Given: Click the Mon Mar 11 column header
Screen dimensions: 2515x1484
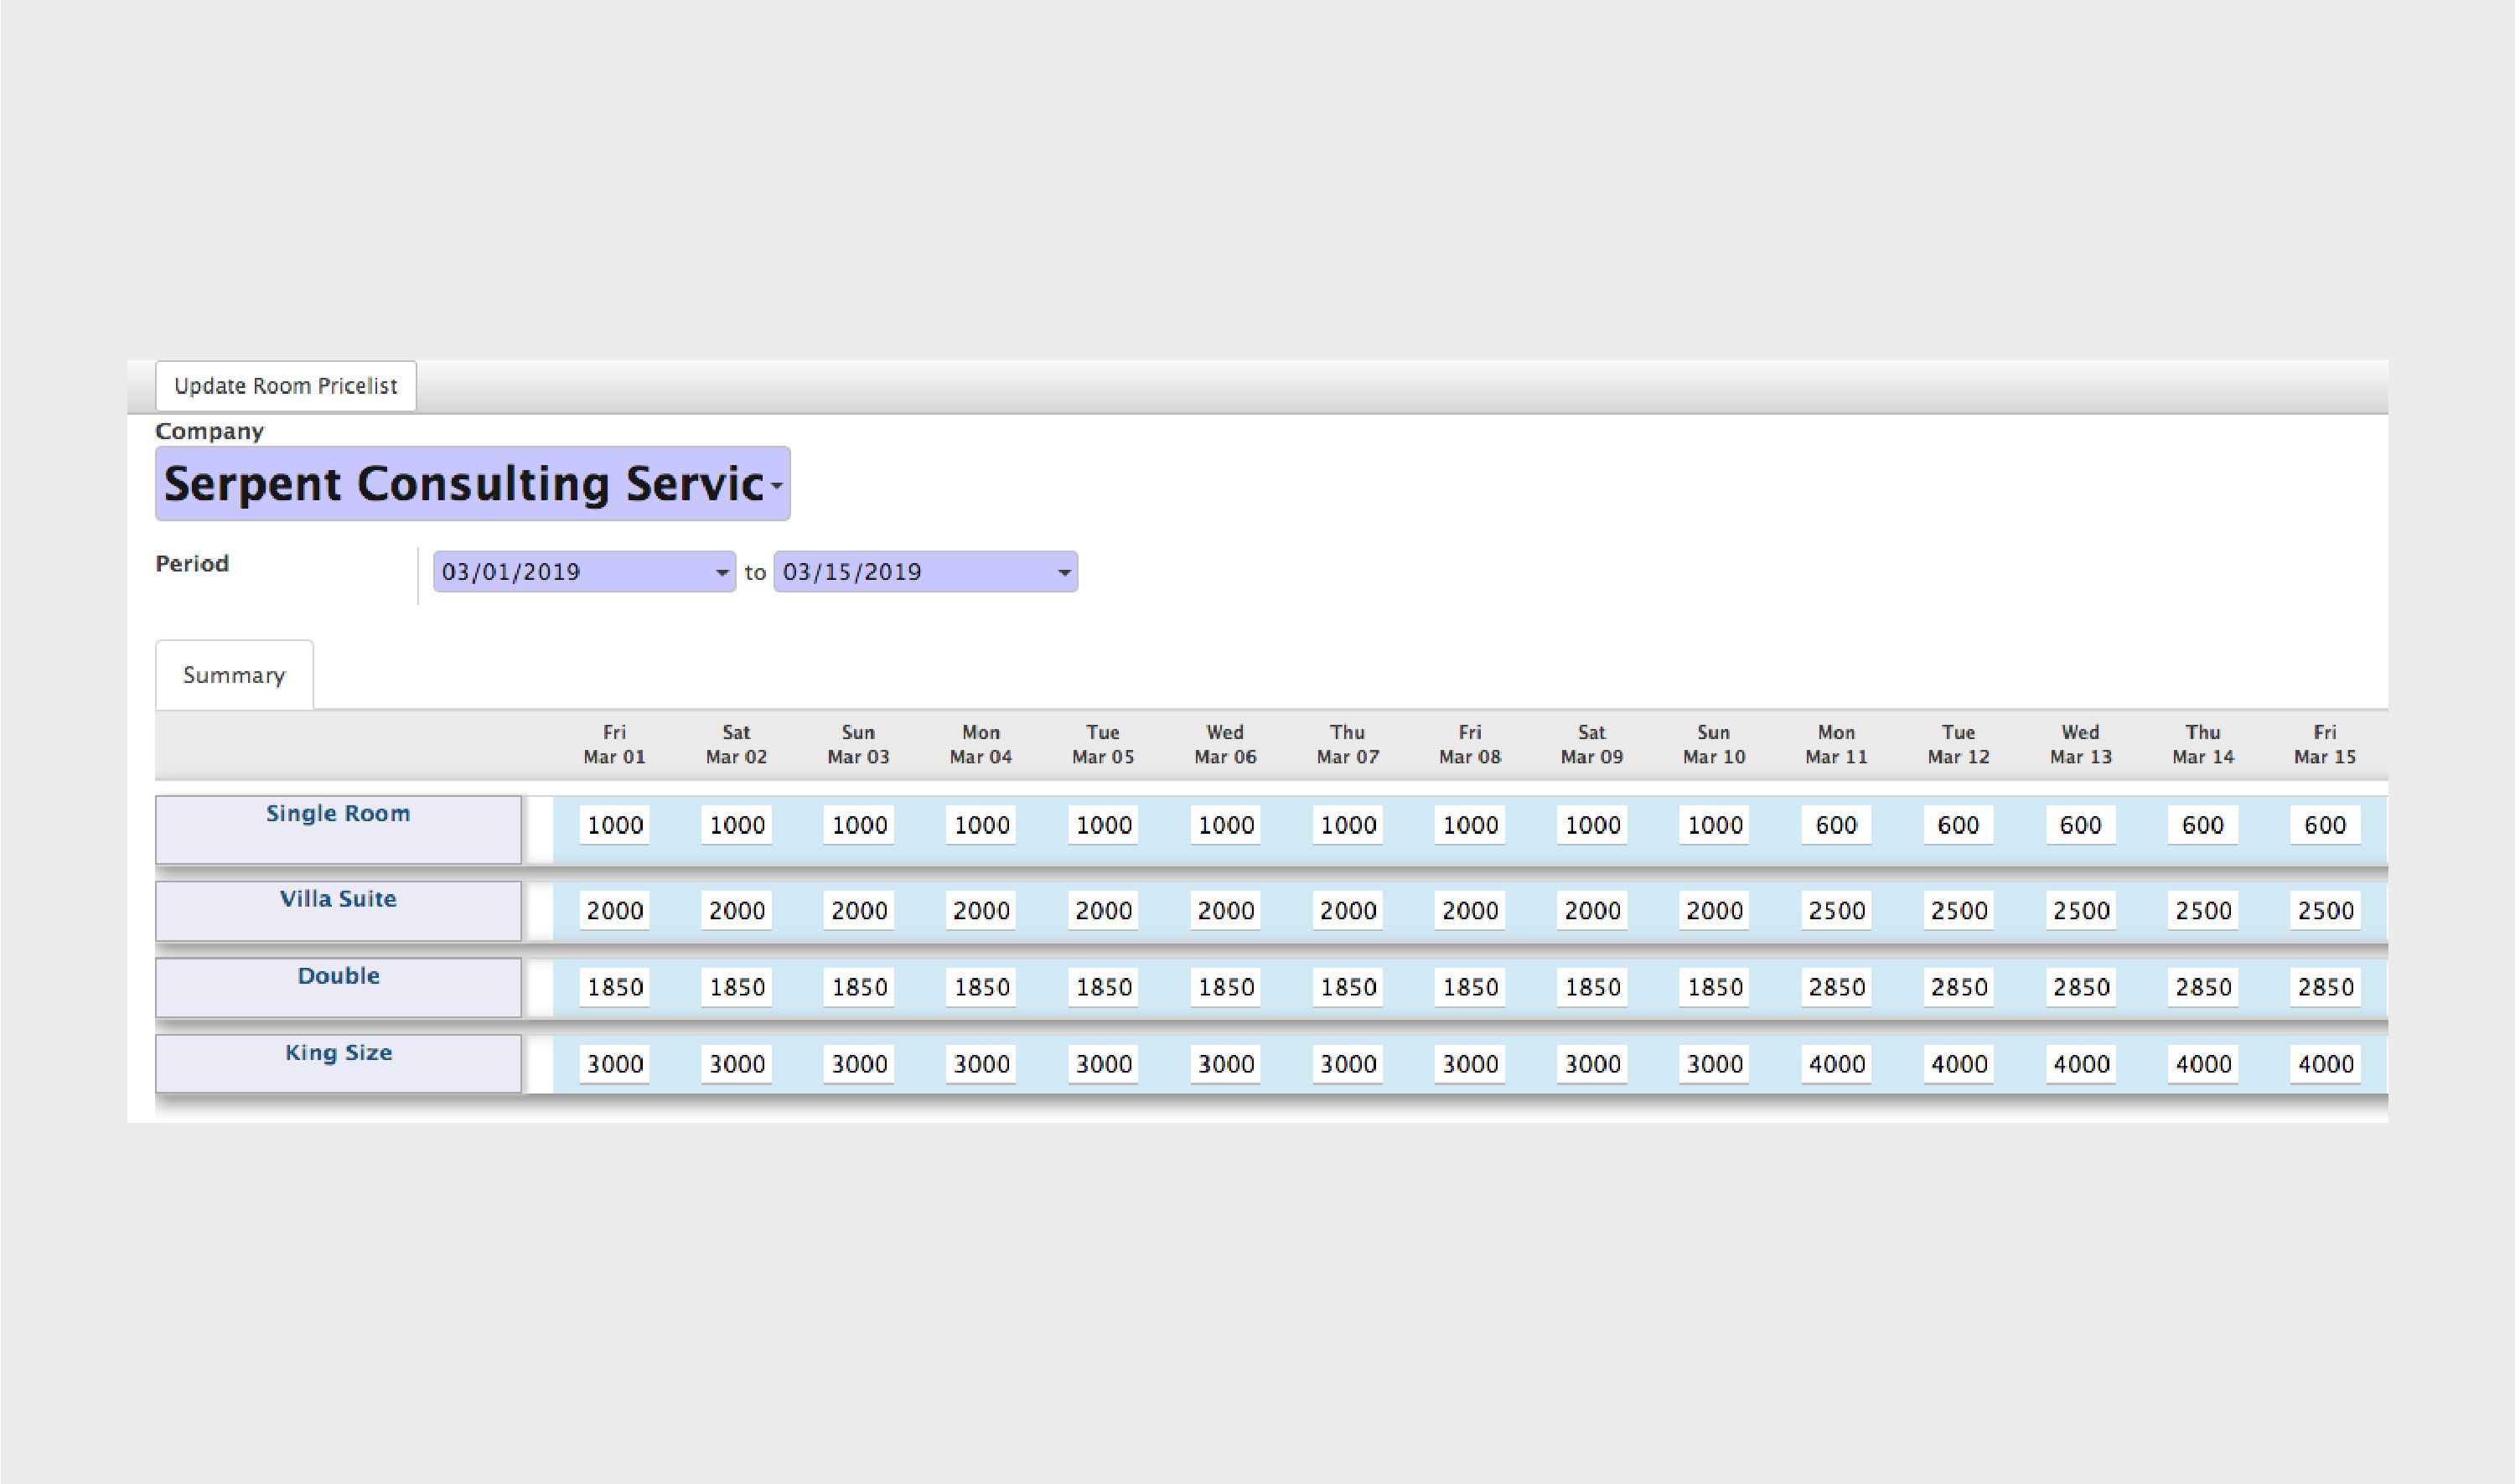Looking at the screenshot, I should pyautogui.click(x=1836, y=745).
